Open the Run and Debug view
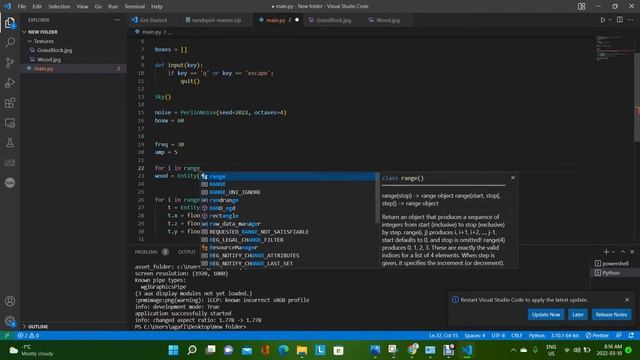 (x=10, y=82)
